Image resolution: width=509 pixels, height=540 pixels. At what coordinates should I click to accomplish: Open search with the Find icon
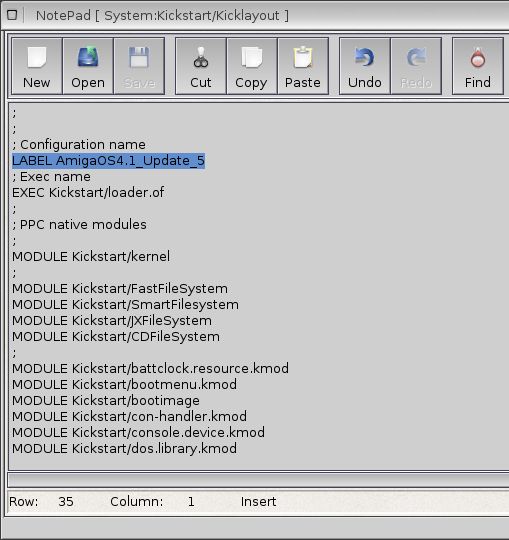[478, 66]
